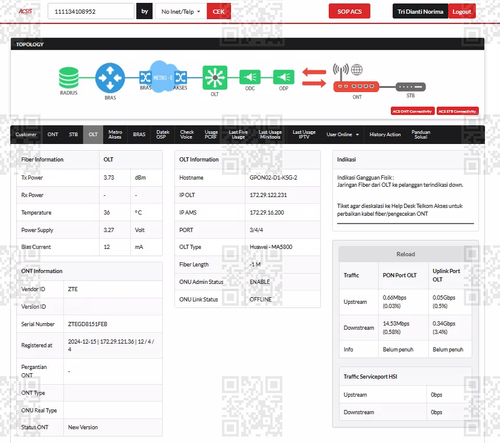The width and height of the screenshot is (500, 443).
Task: Open the STB tab
Action: click(73, 134)
